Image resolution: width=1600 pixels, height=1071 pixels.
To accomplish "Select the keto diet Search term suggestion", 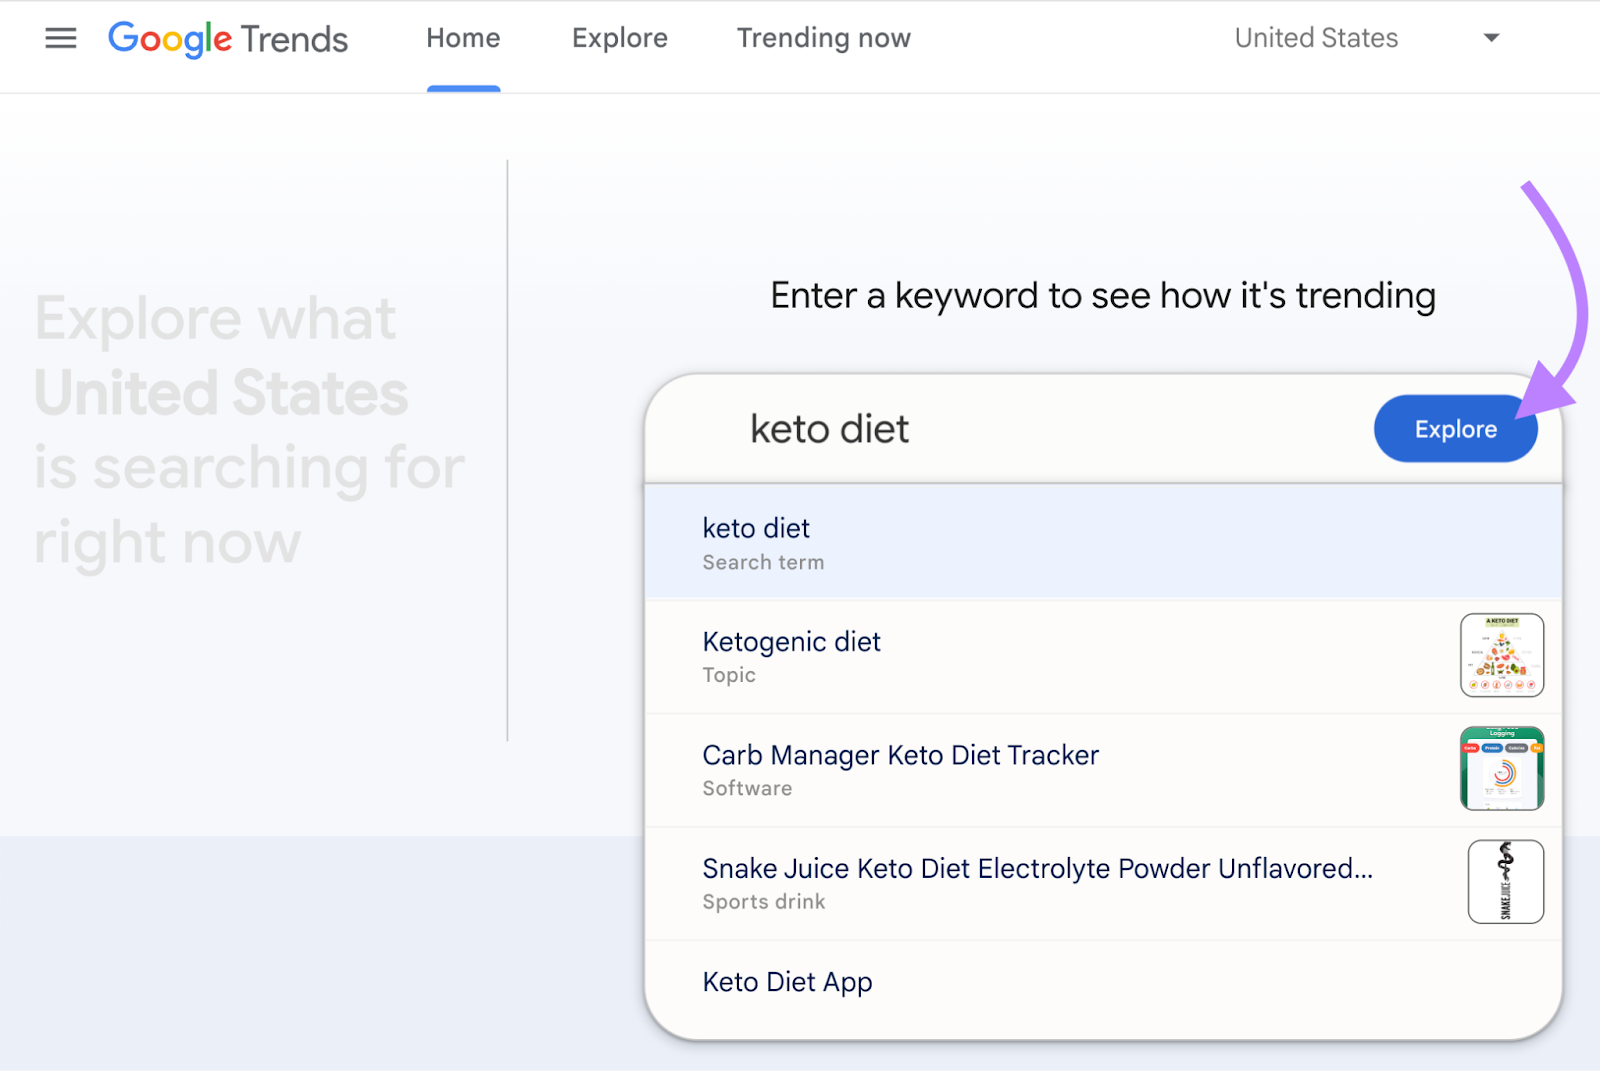I will [x=1000, y=543].
